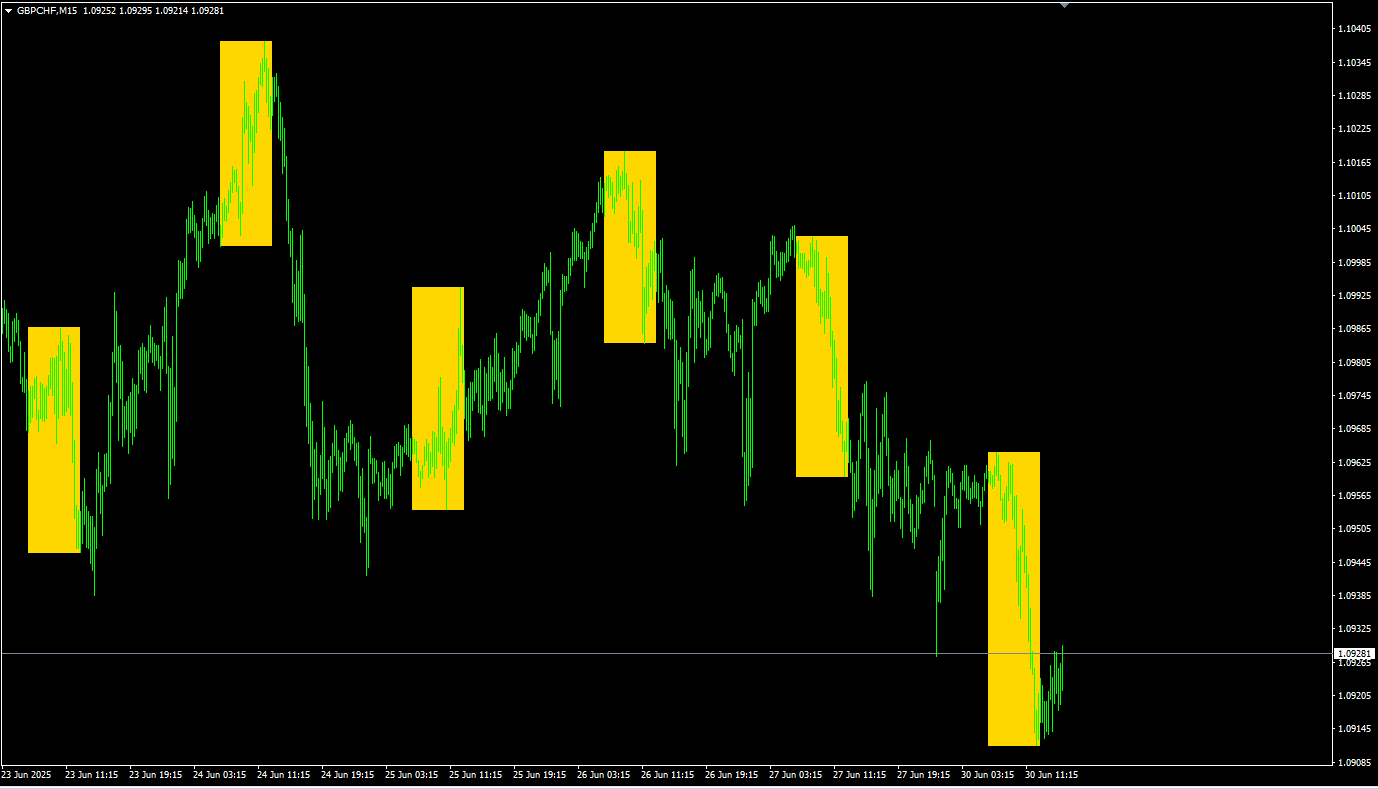Click the 23 Jun 19:15 time label
1378x789 pixels.
[156, 774]
